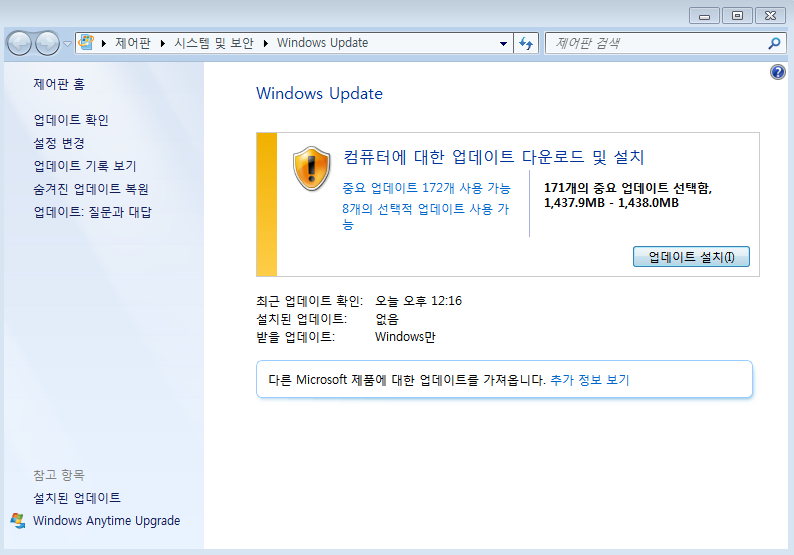Click the 171개의 중요 업데이트 선택함 text
Image resolution: width=794 pixels, height=555 pixels.
tap(628, 188)
